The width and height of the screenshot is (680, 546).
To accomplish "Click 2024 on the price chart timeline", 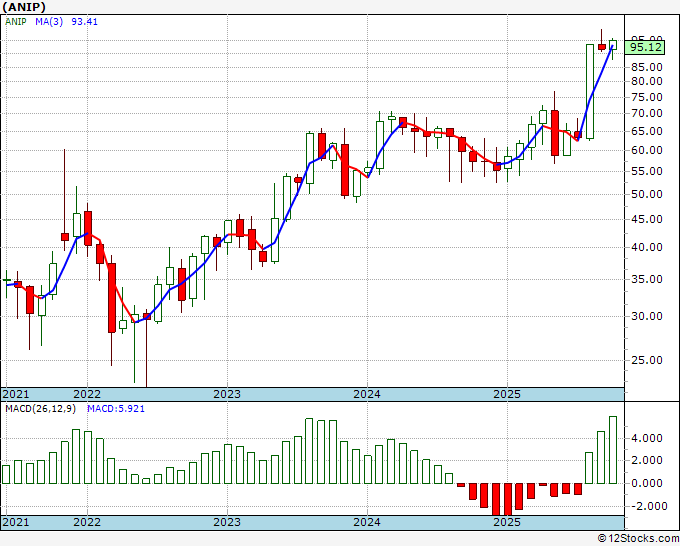I will click(367, 394).
